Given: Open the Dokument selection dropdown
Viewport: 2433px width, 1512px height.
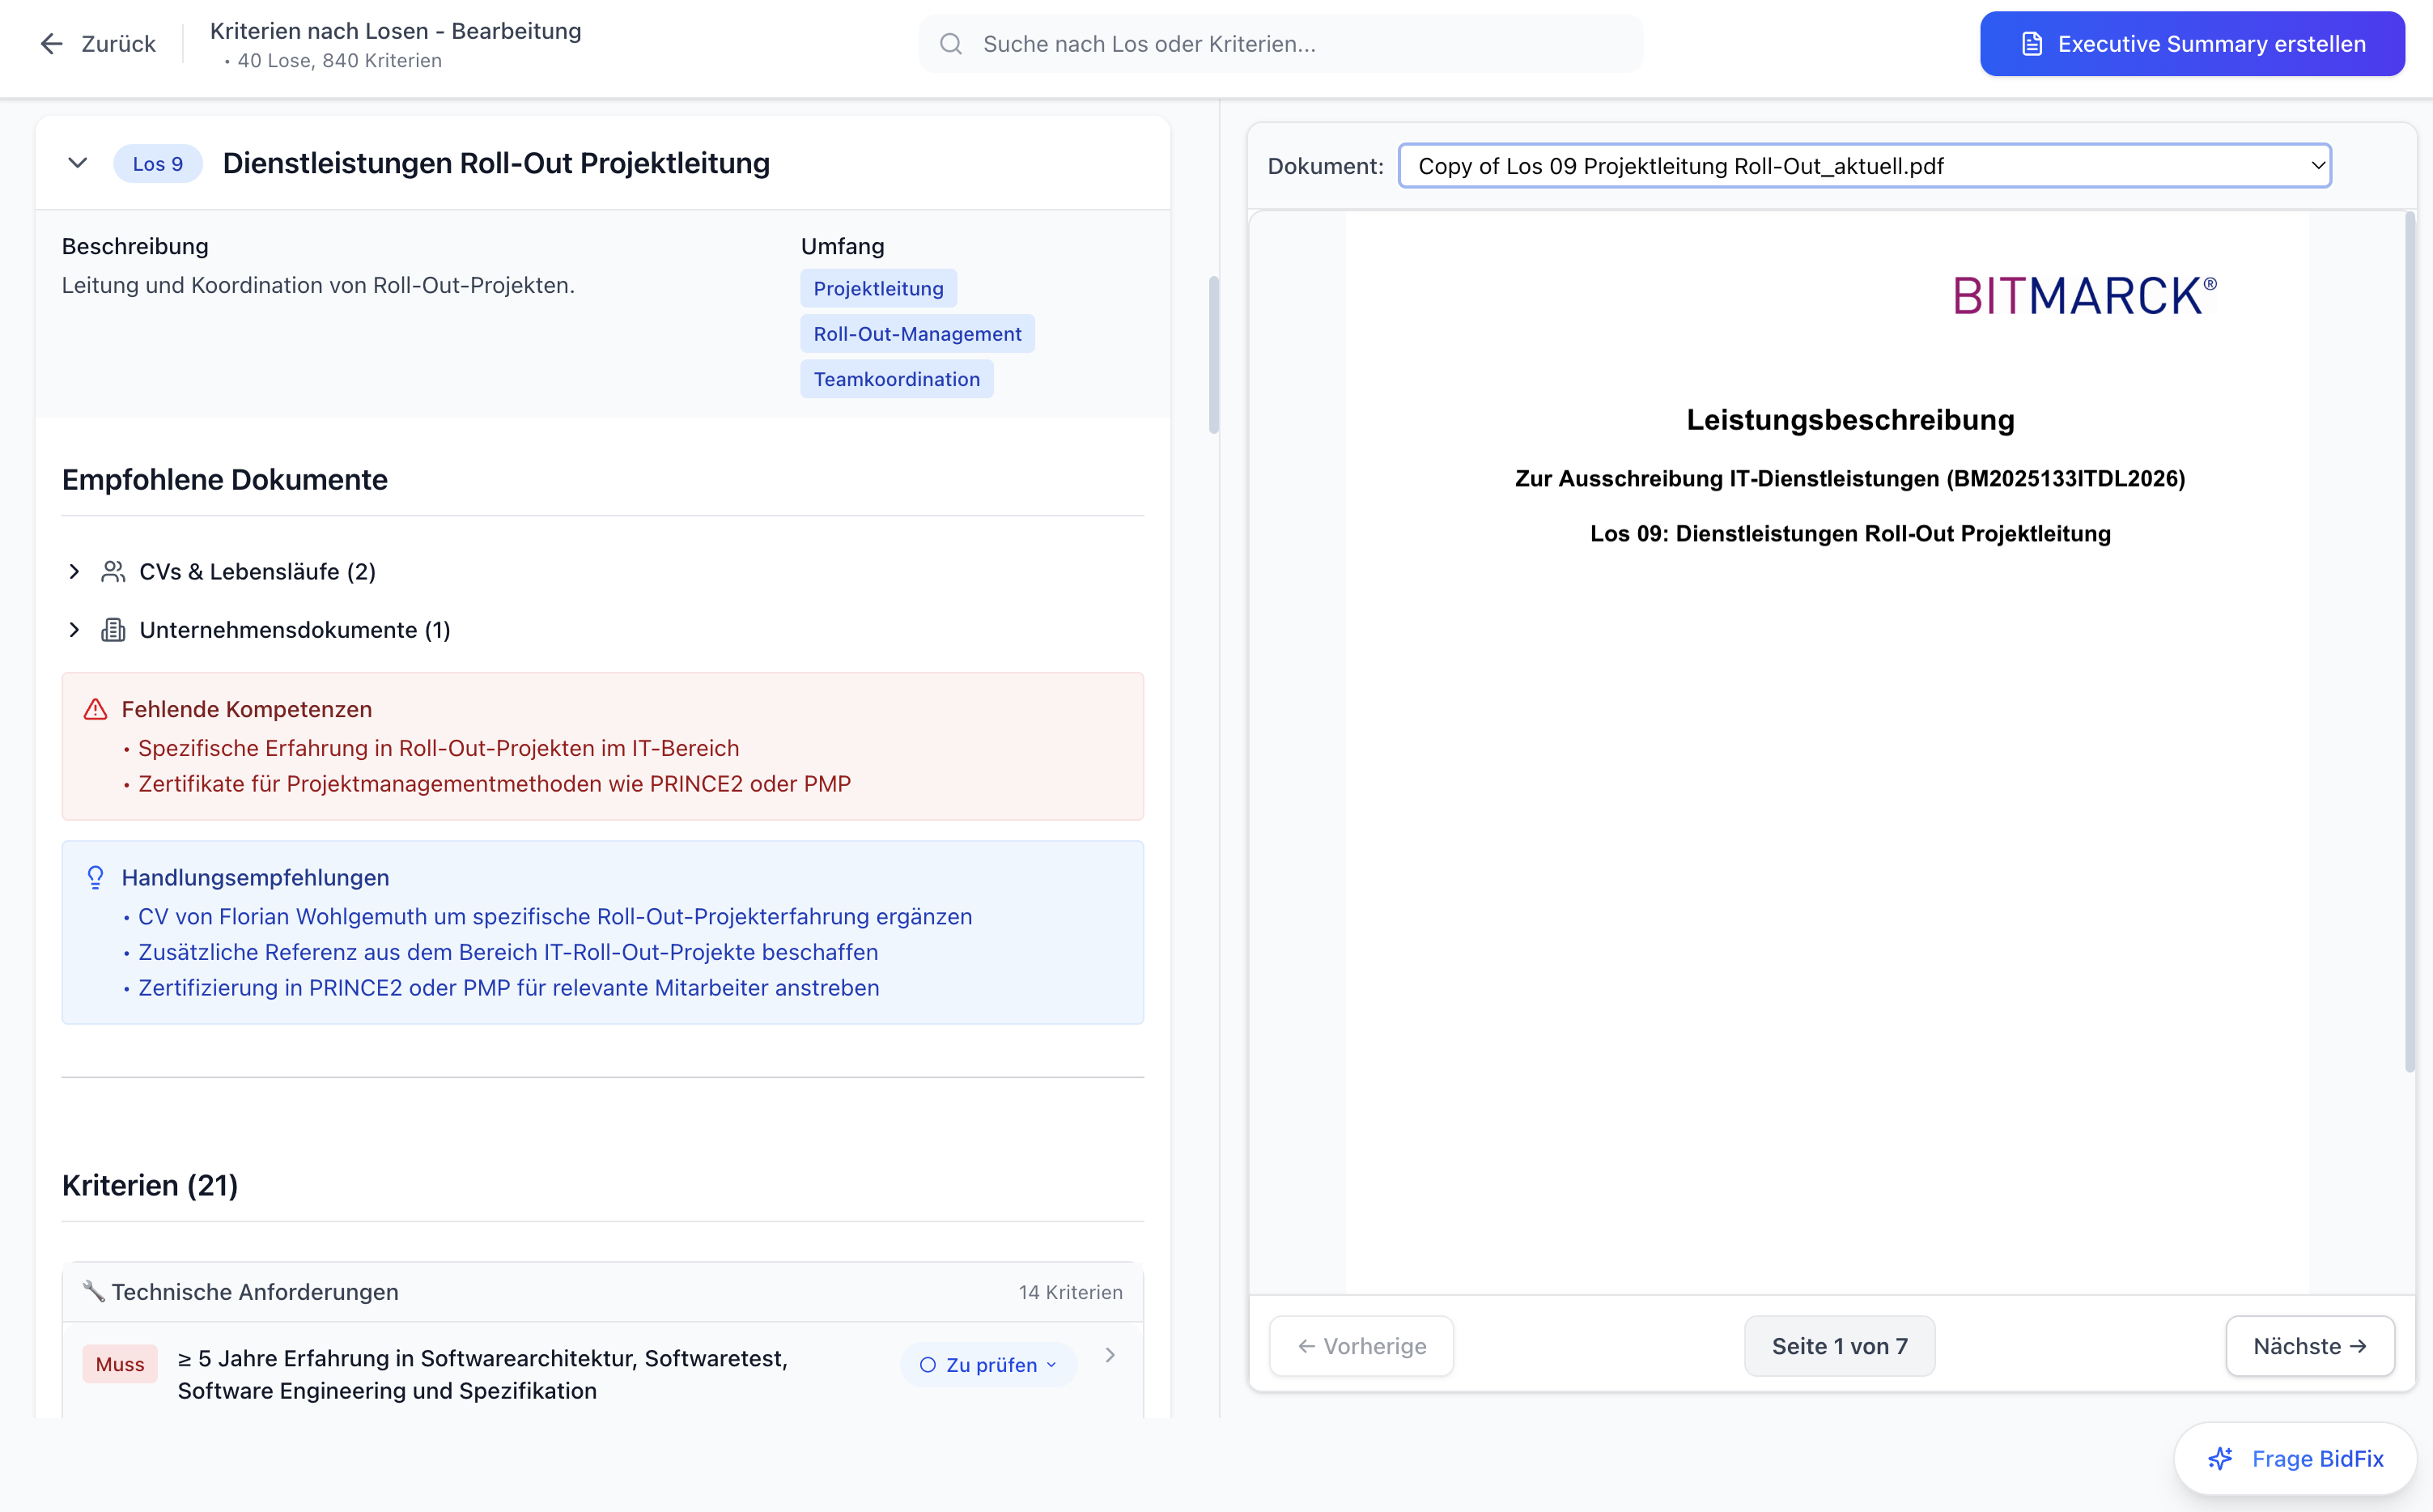Looking at the screenshot, I should (x=1864, y=166).
